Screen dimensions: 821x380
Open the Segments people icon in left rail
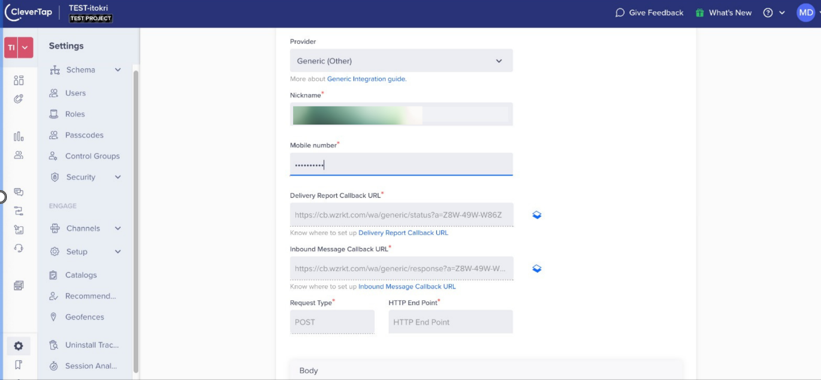pos(19,155)
